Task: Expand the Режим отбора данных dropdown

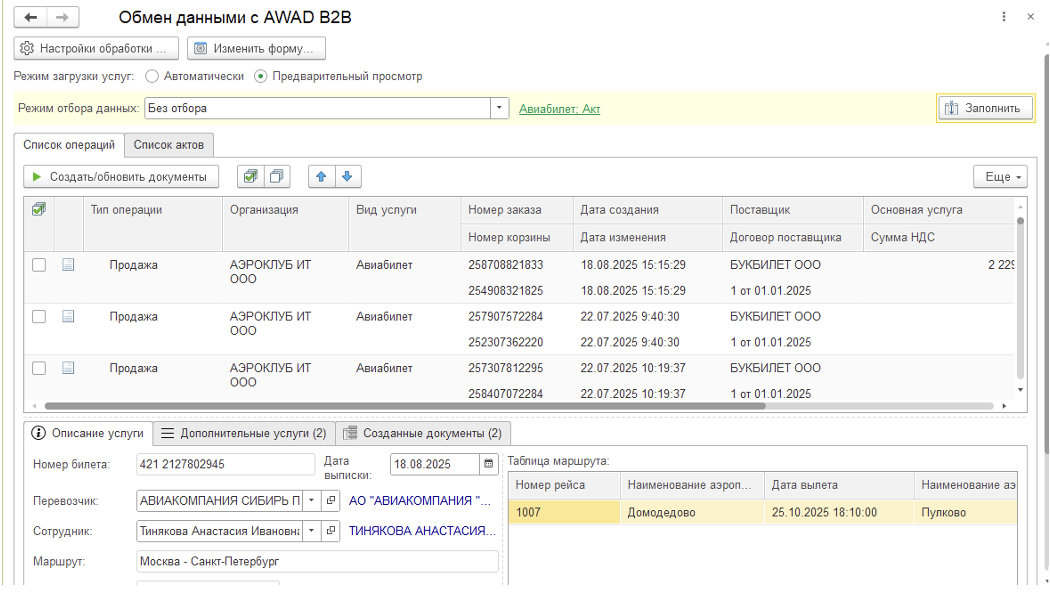Action: click(x=499, y=108)
